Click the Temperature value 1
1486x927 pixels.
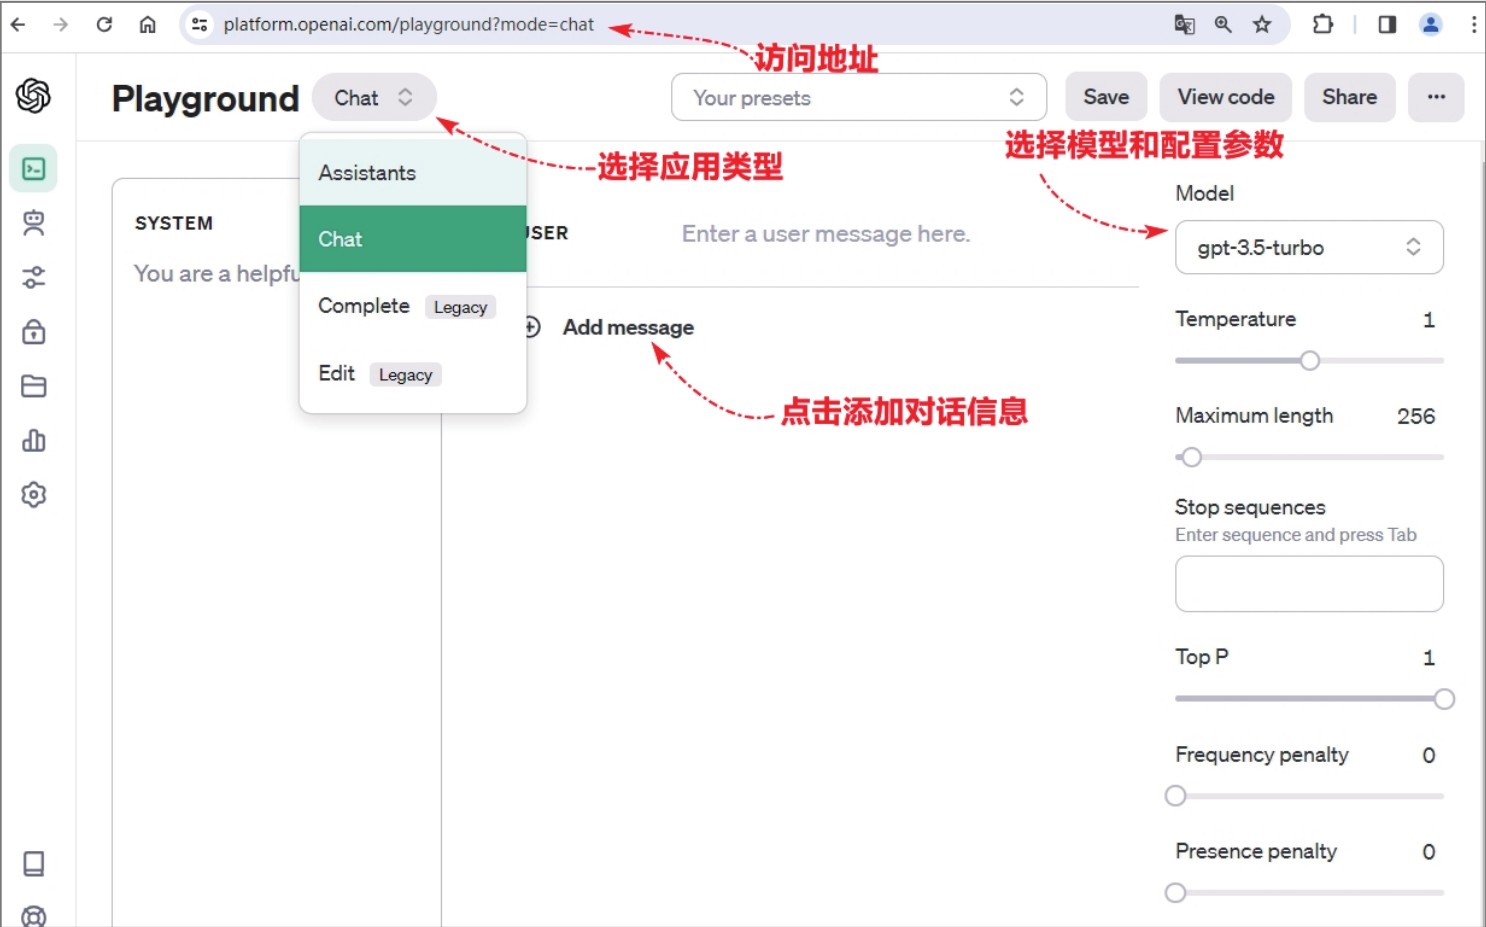click(1429, 320)
